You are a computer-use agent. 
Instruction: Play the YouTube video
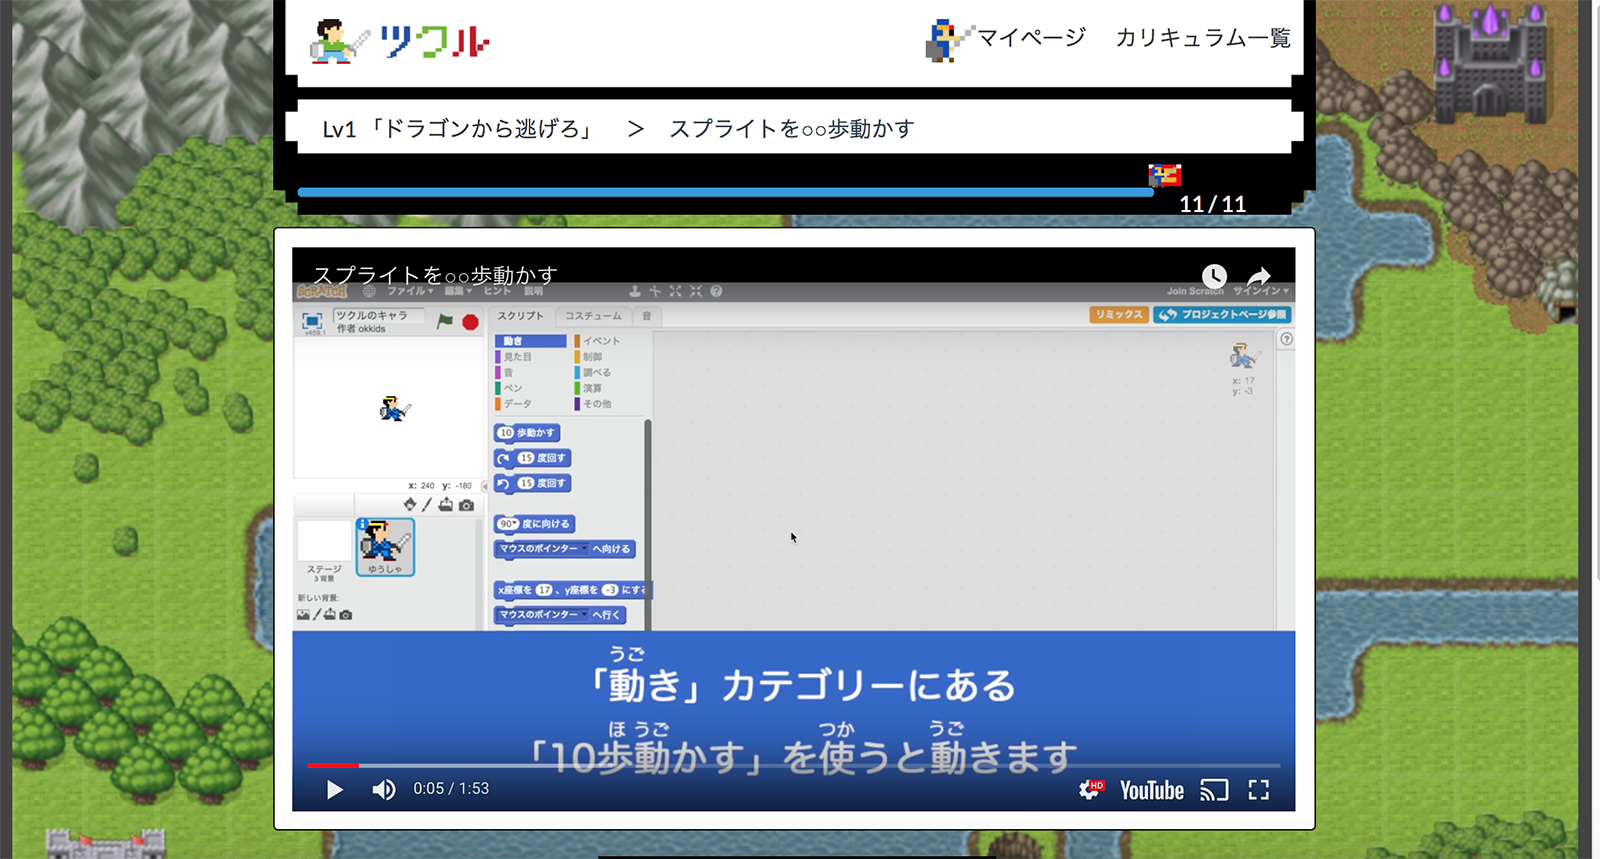(x=335, y=790)
